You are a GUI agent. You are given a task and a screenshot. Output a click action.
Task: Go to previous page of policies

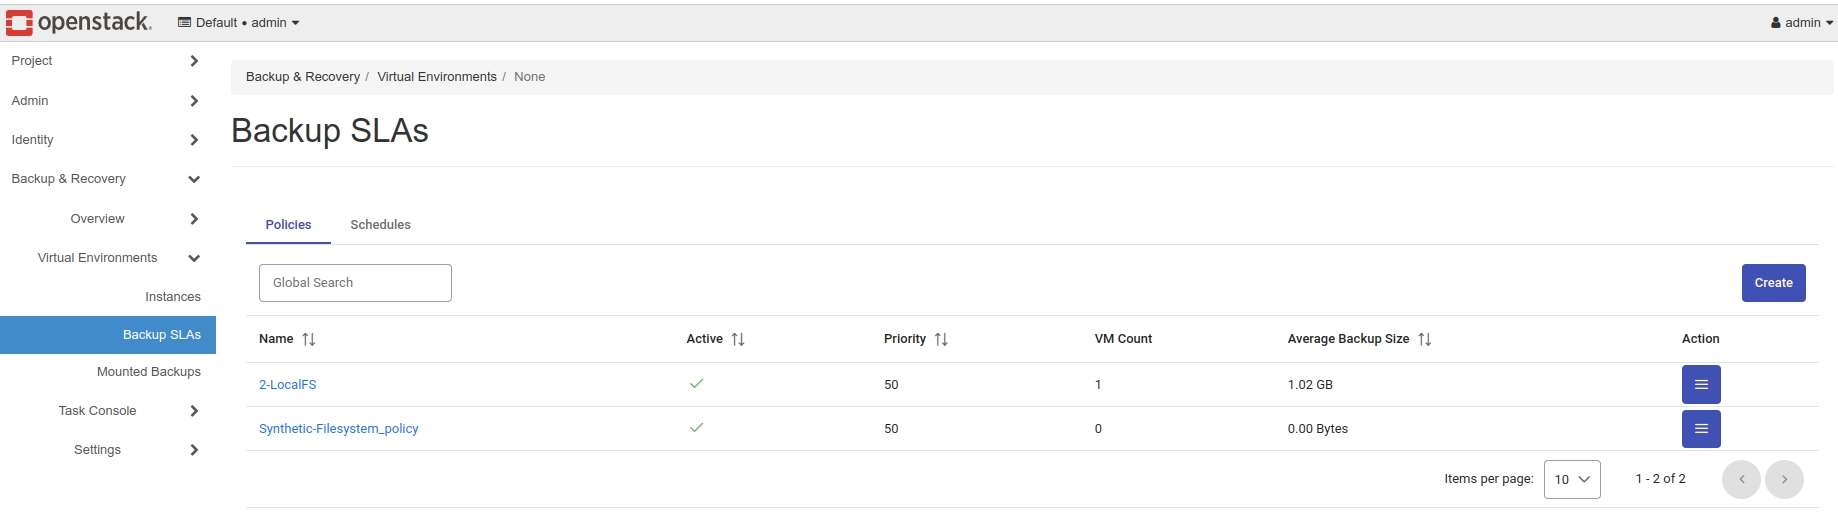(x=1741, y=479)
